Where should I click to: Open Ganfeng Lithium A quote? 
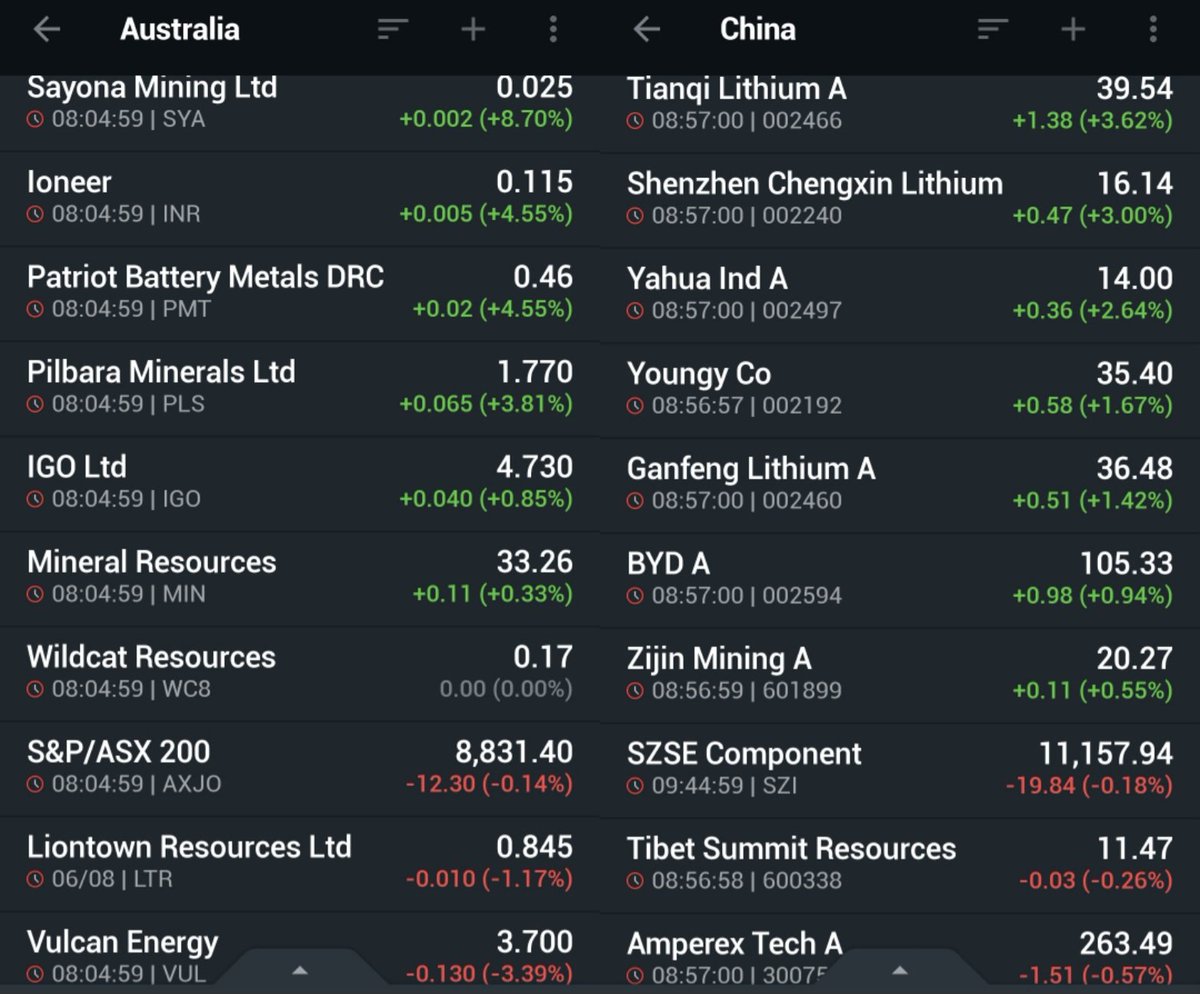900,485
